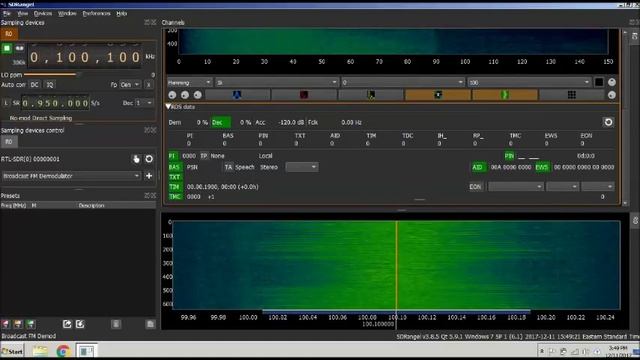Click the dark red spectrum display toggle icon
The height and width of the screenshot is (360, 640).
click(304, 95)
